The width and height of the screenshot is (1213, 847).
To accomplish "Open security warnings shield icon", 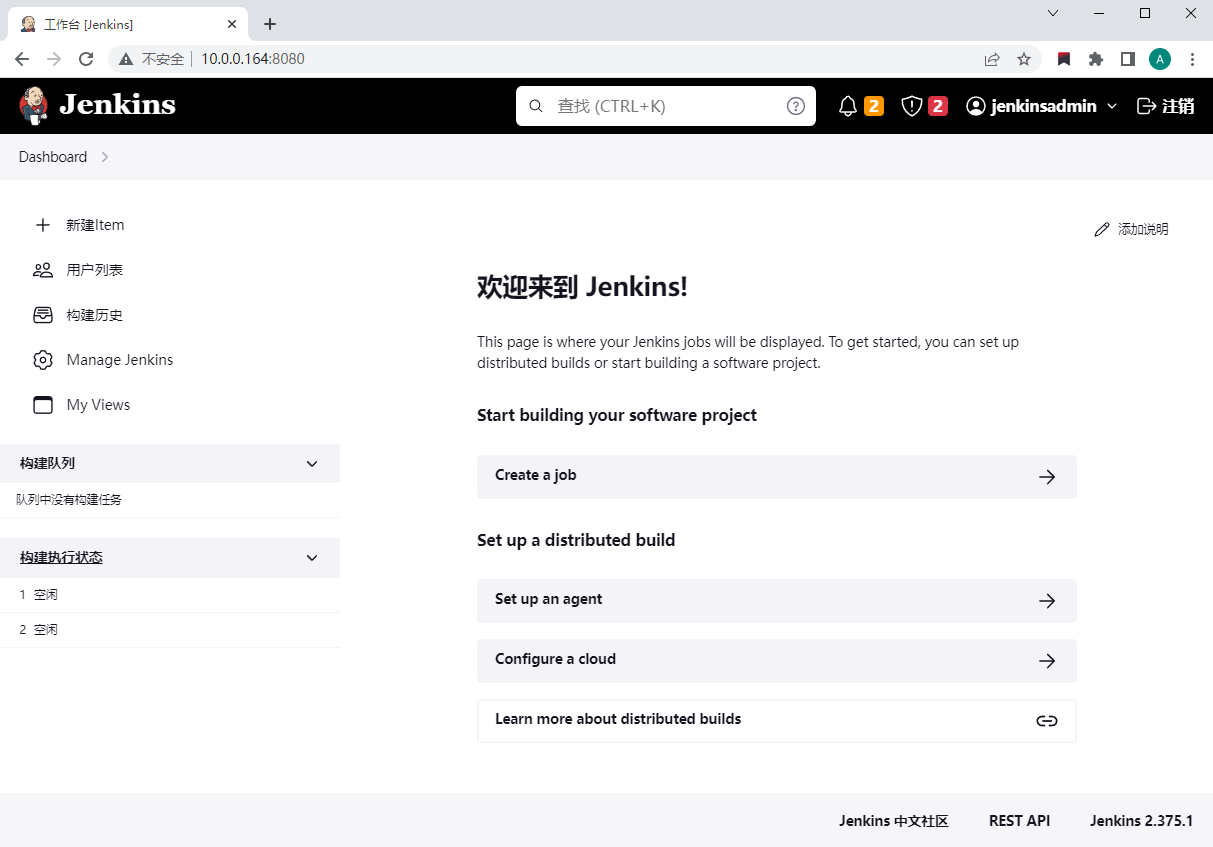I will tap(911, 106).
